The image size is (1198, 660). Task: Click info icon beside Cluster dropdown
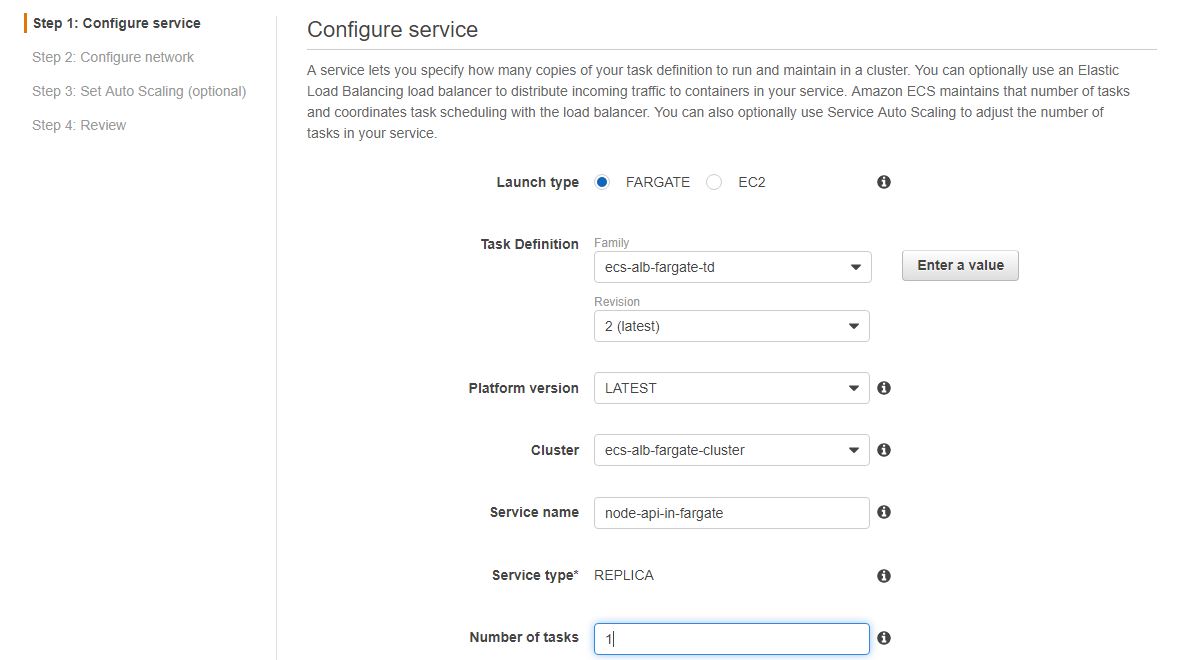pos(884,450)
